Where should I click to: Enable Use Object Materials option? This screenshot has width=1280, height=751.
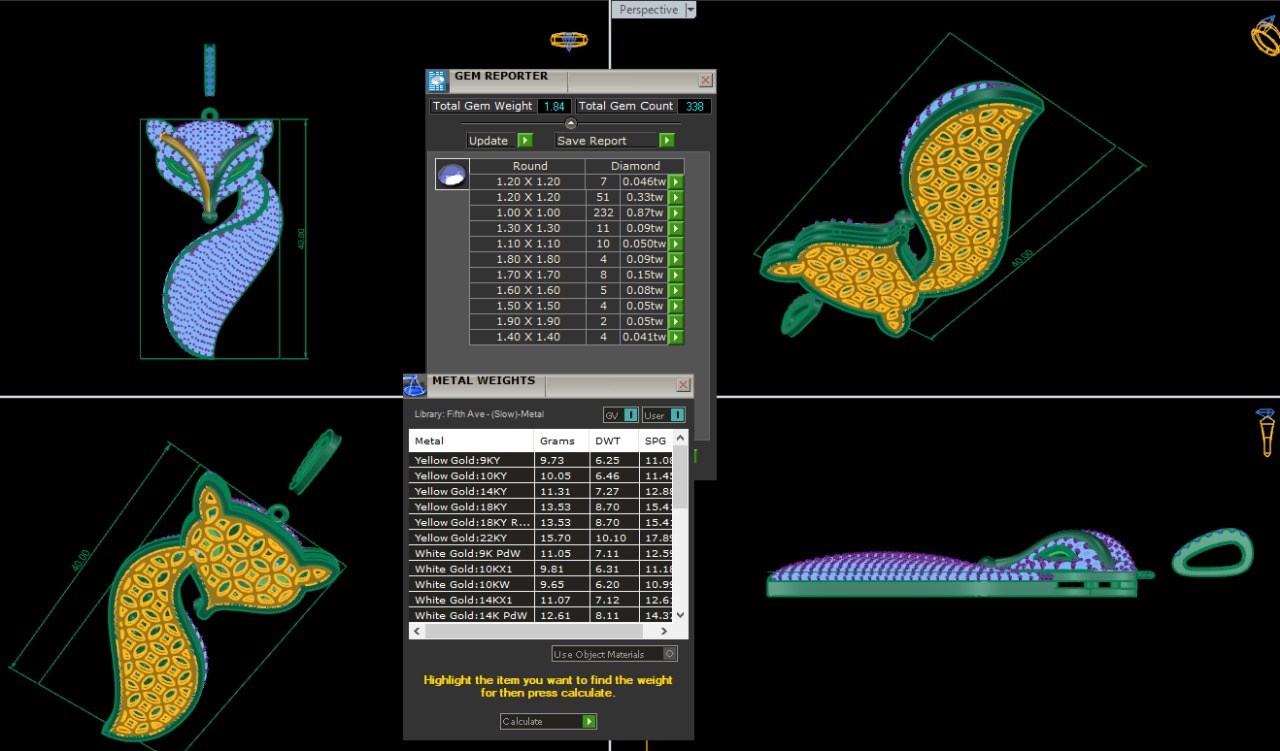(669, 654)
